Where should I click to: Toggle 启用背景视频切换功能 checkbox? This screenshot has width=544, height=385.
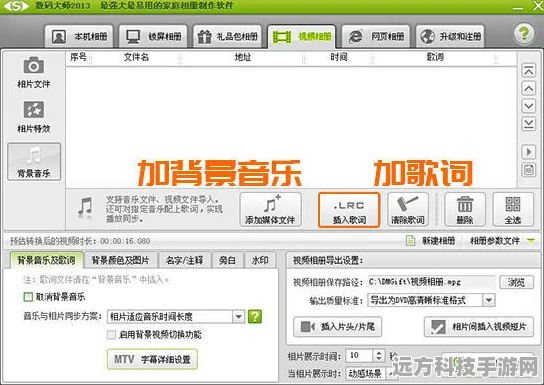[x=111, y=335]
